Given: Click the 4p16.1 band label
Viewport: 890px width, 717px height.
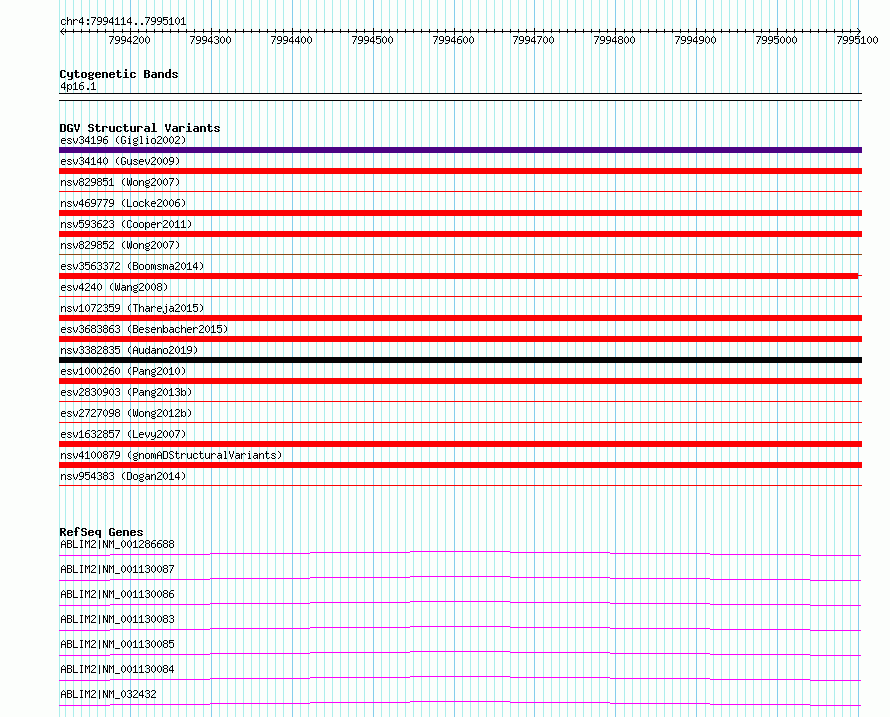Looking at the screenshot, I should (x=78, y=86).
